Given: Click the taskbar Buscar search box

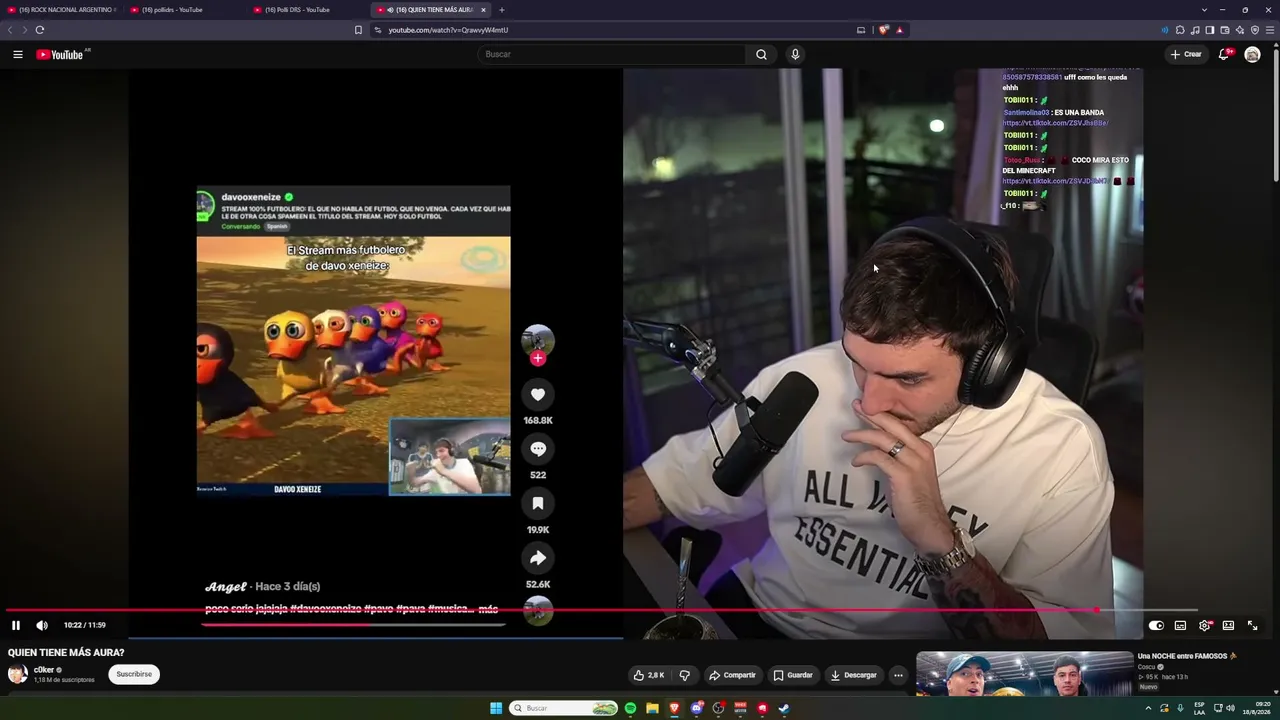Looking at the screenshot, I should pos(565,708).
